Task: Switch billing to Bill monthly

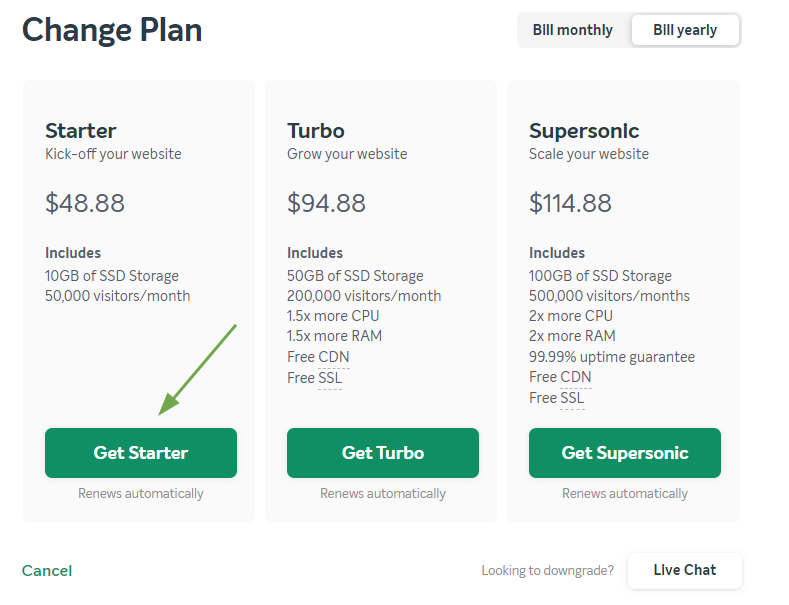Action: (573, 30)
